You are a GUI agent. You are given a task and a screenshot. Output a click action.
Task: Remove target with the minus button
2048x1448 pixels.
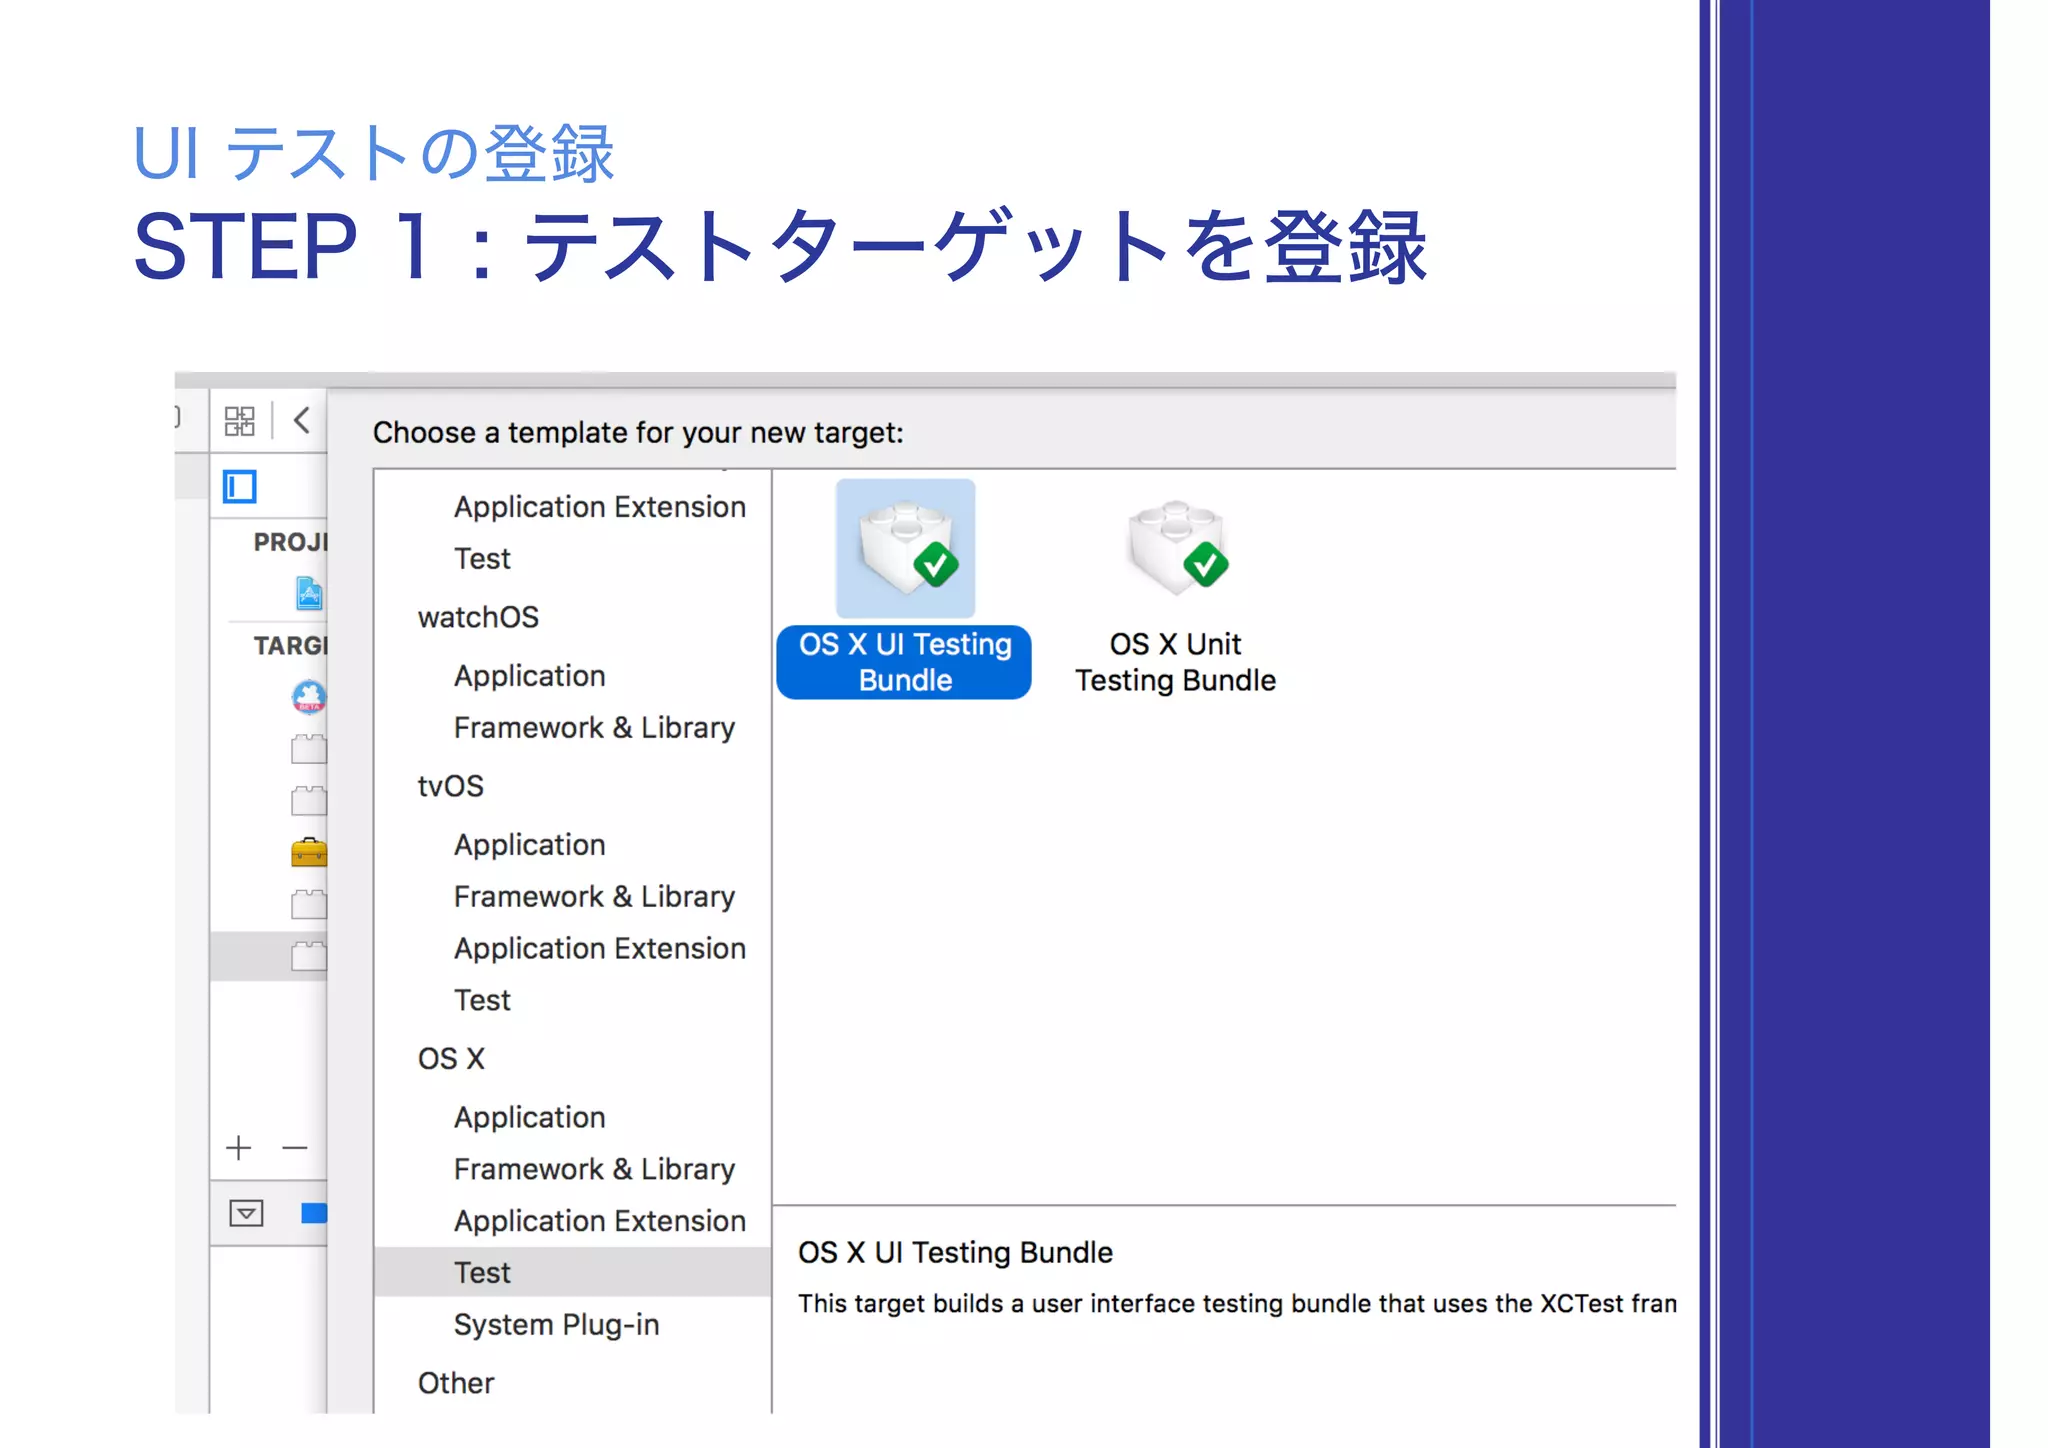[294, 1148]
